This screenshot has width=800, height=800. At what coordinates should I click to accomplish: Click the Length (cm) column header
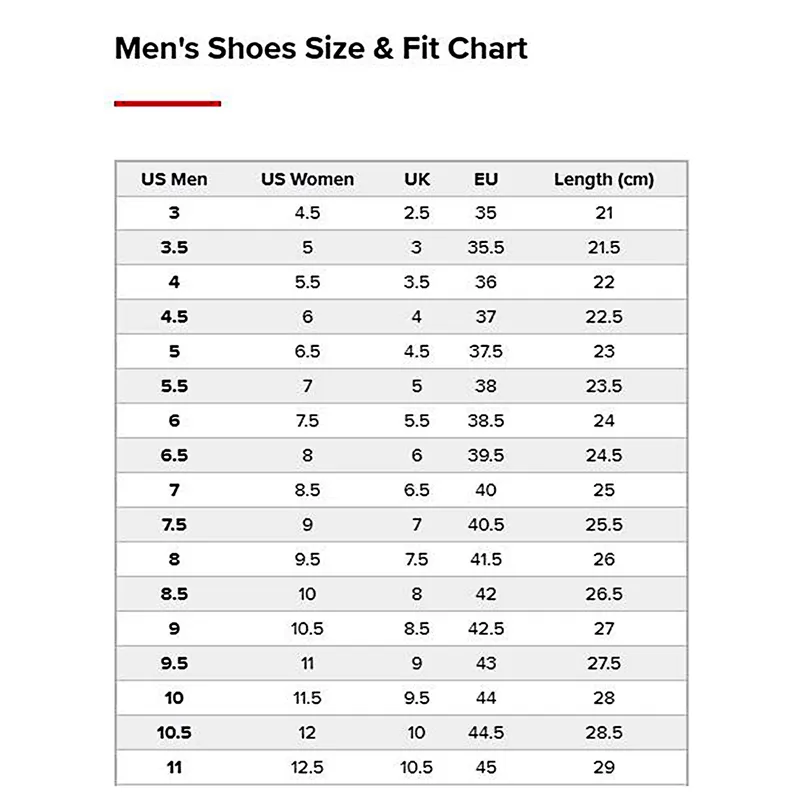click(604, 180)
